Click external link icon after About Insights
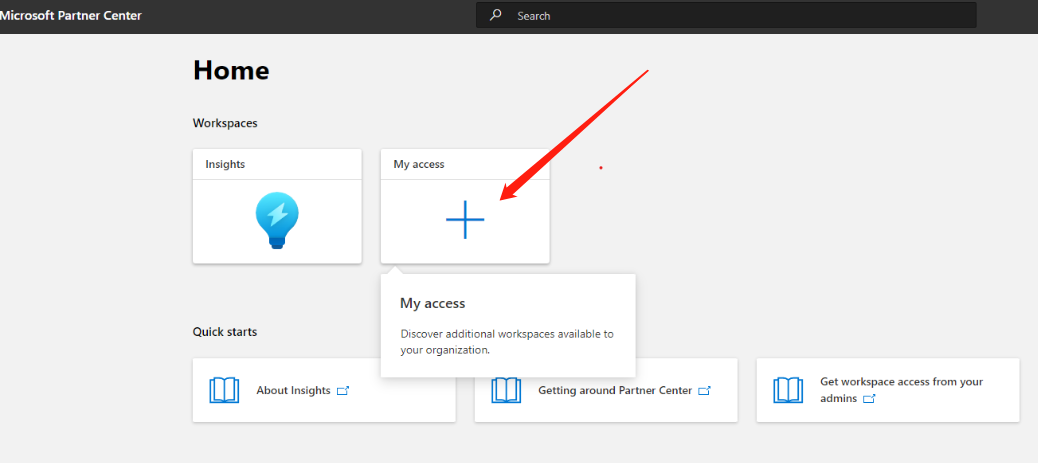 [x=343, y=391]
